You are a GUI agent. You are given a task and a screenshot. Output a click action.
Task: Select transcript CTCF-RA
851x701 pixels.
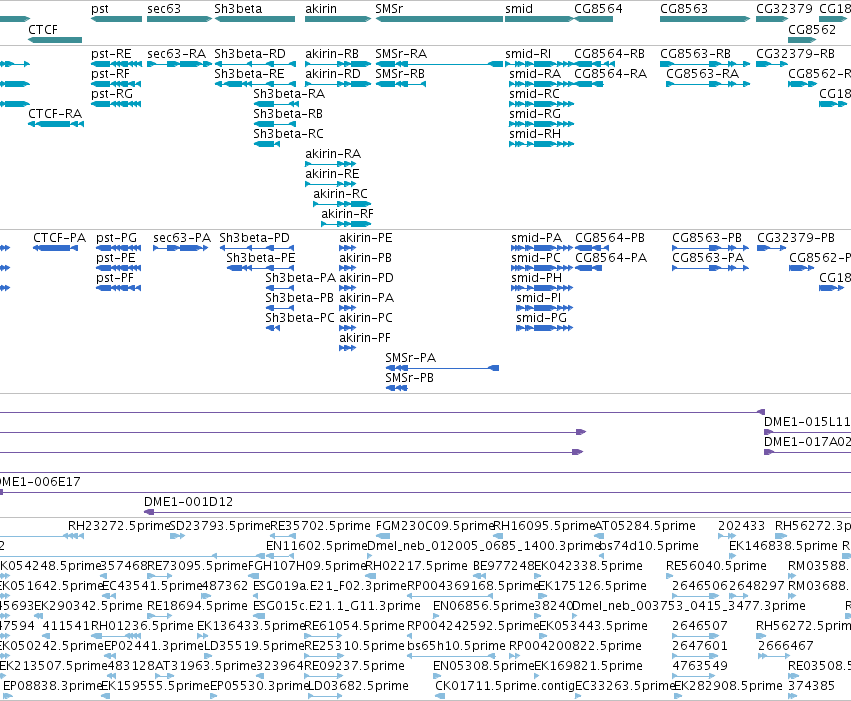point(55,114)
